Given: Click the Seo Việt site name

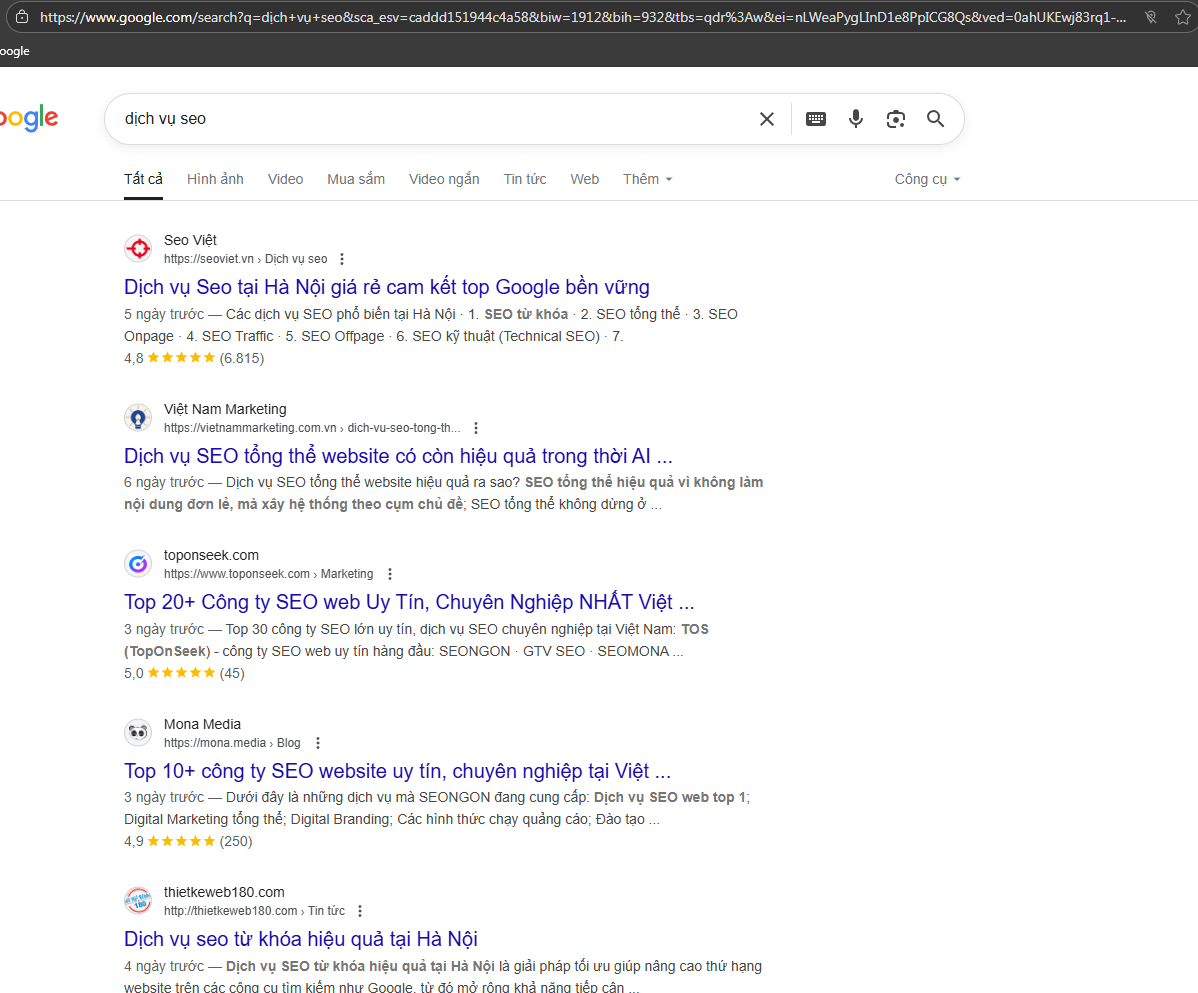Looking at the screenshot, I should tap(190, 240).
